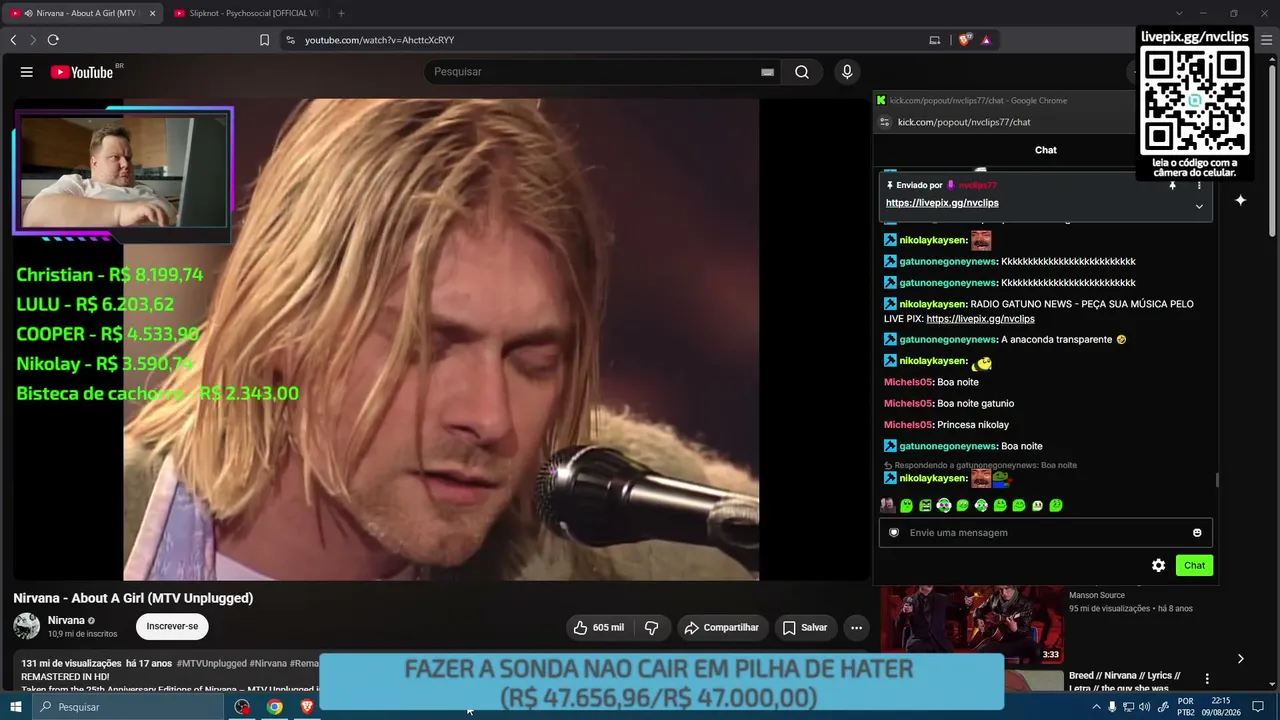Image resolution: width=1280 pixels, height=720 pixels.
Task: Switch to the Slipknot - Psychosocial tab
Action: pyautogui.click(x=246, y=13)
